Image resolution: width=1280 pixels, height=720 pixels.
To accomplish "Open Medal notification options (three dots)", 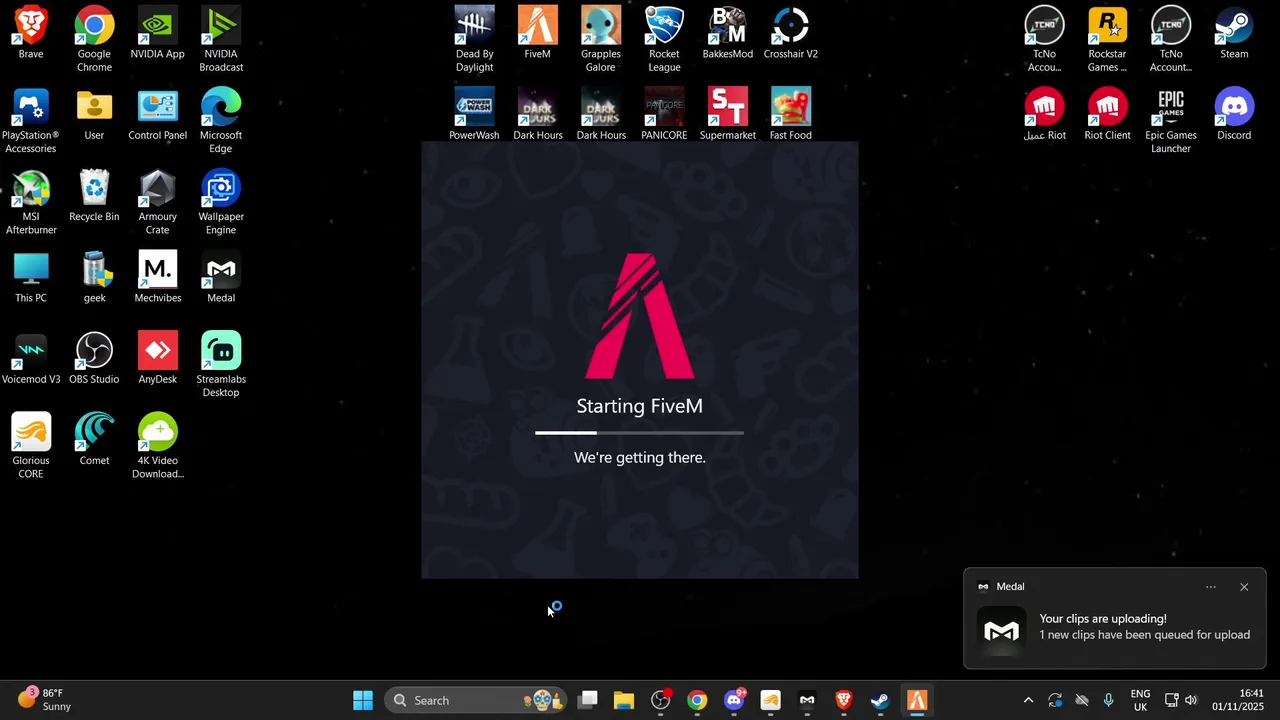I will click(x=1211, y=587).
